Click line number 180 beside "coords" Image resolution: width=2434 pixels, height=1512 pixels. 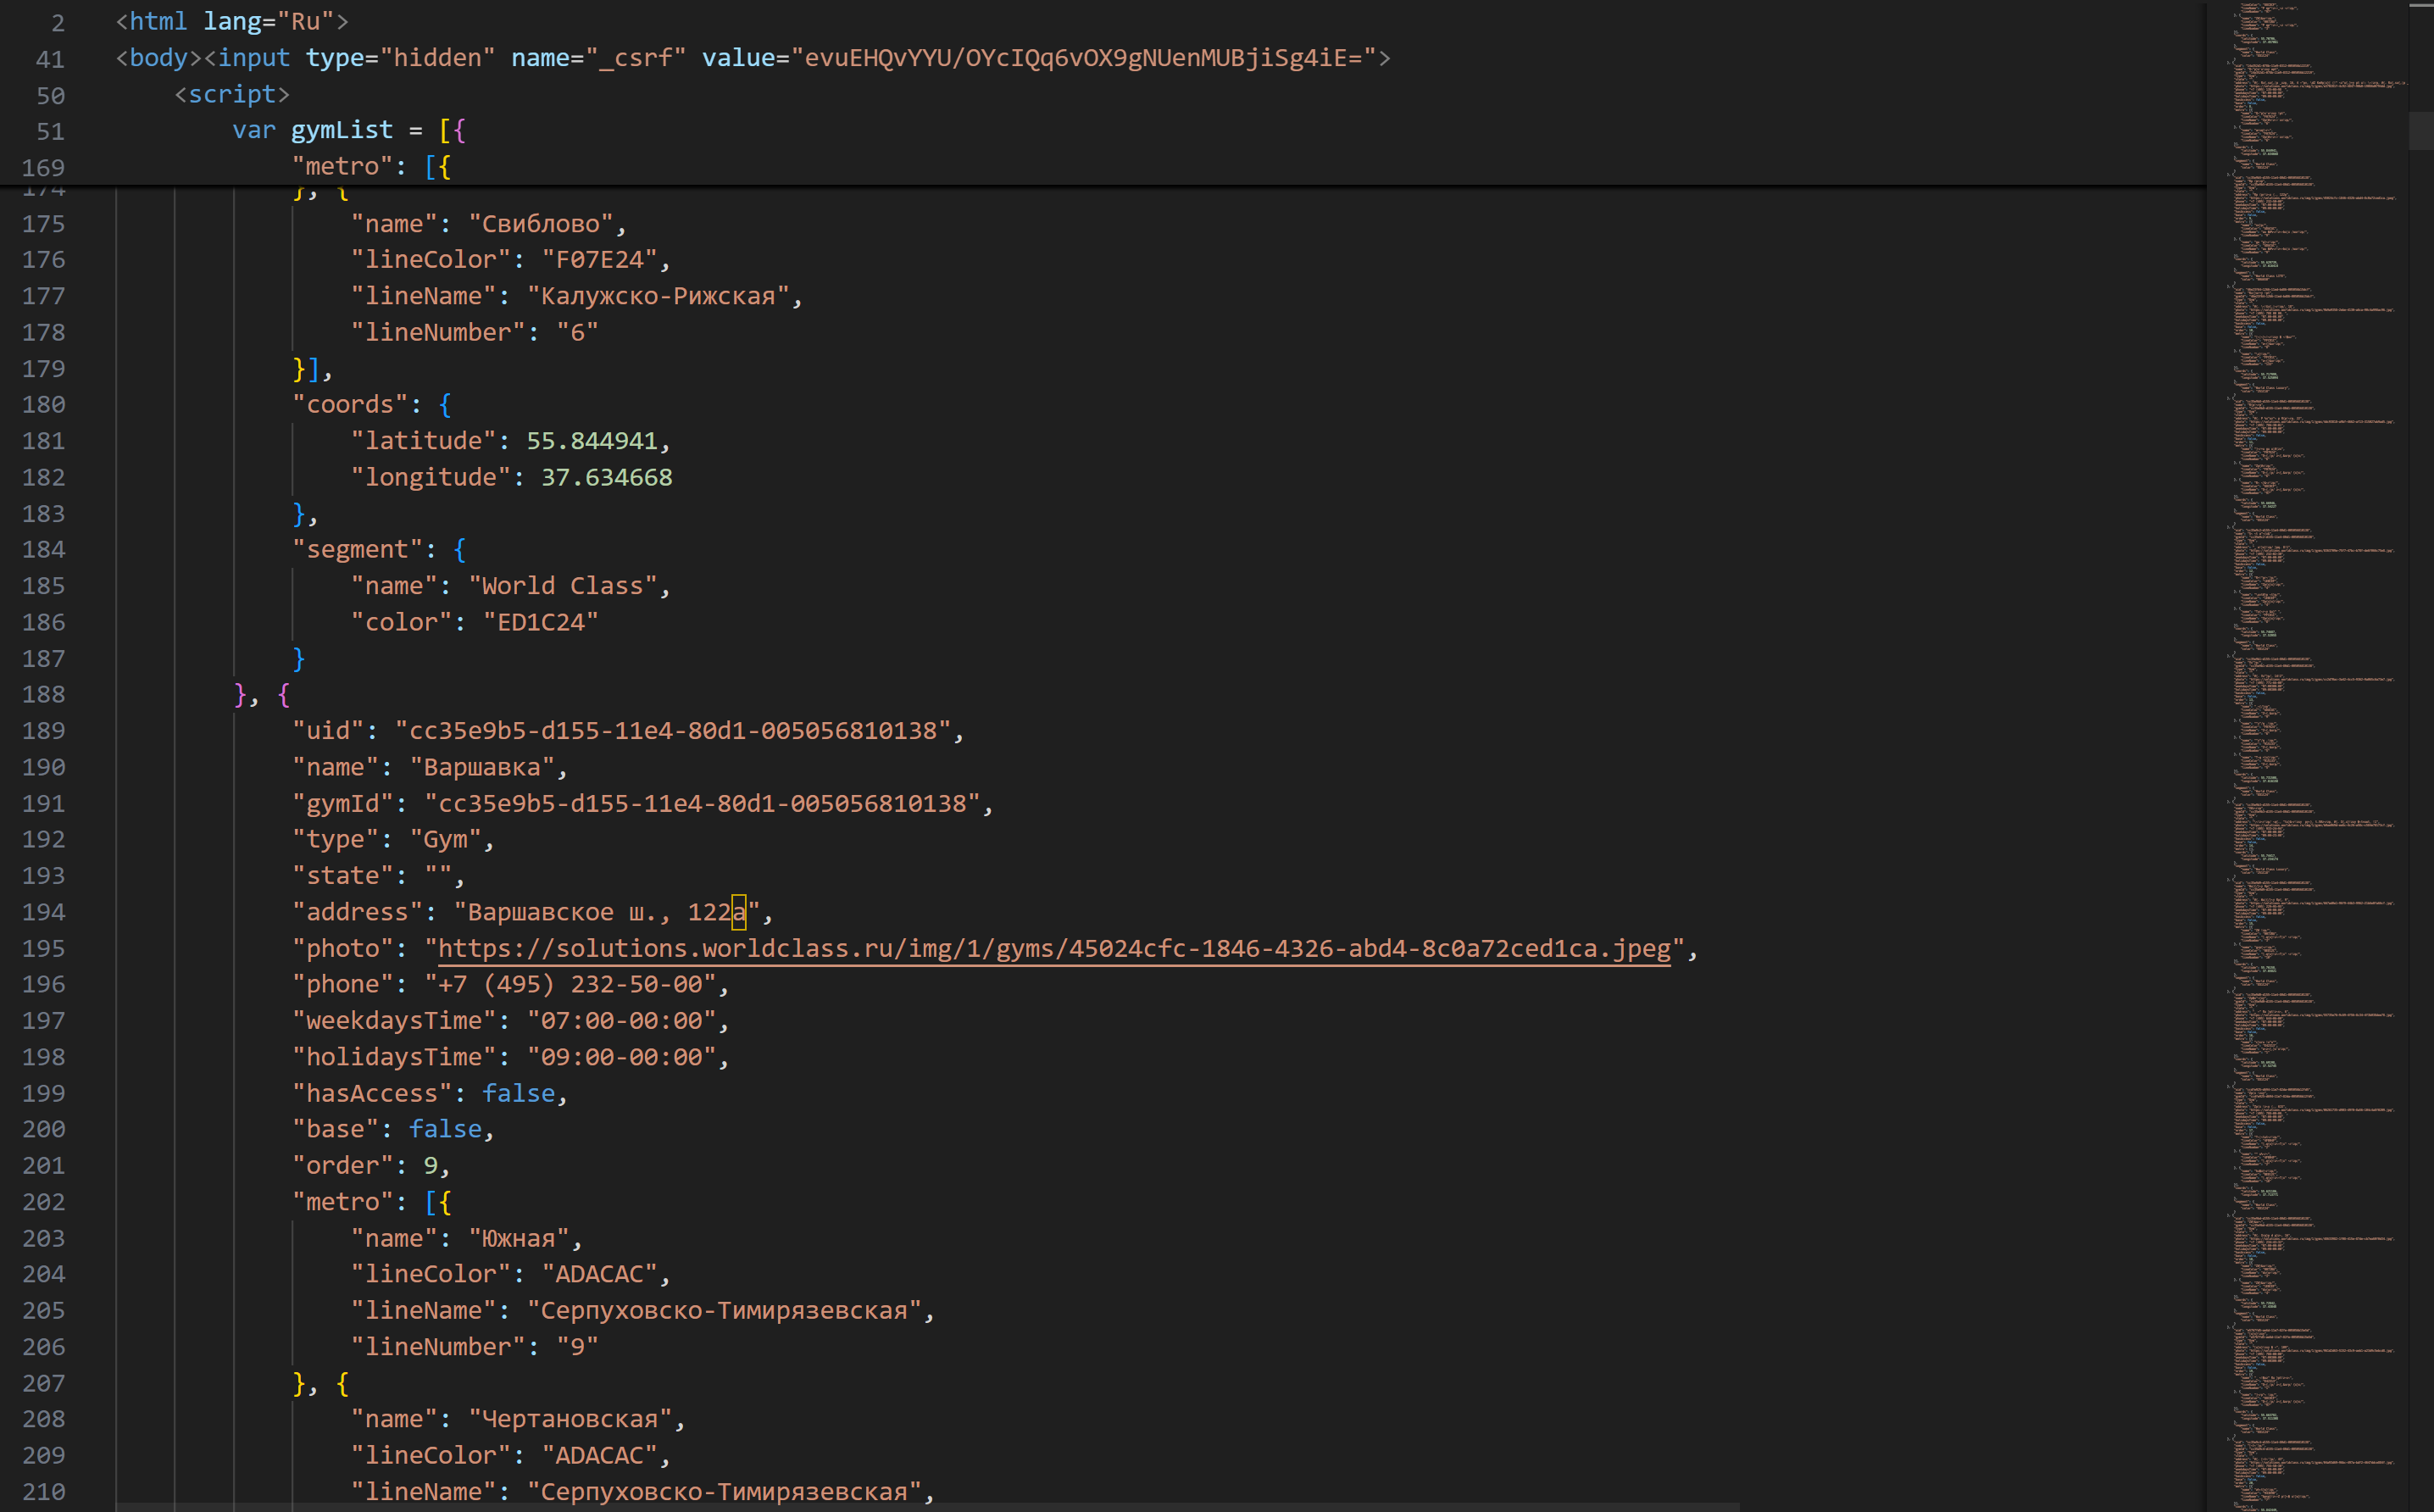click(44, 404)
